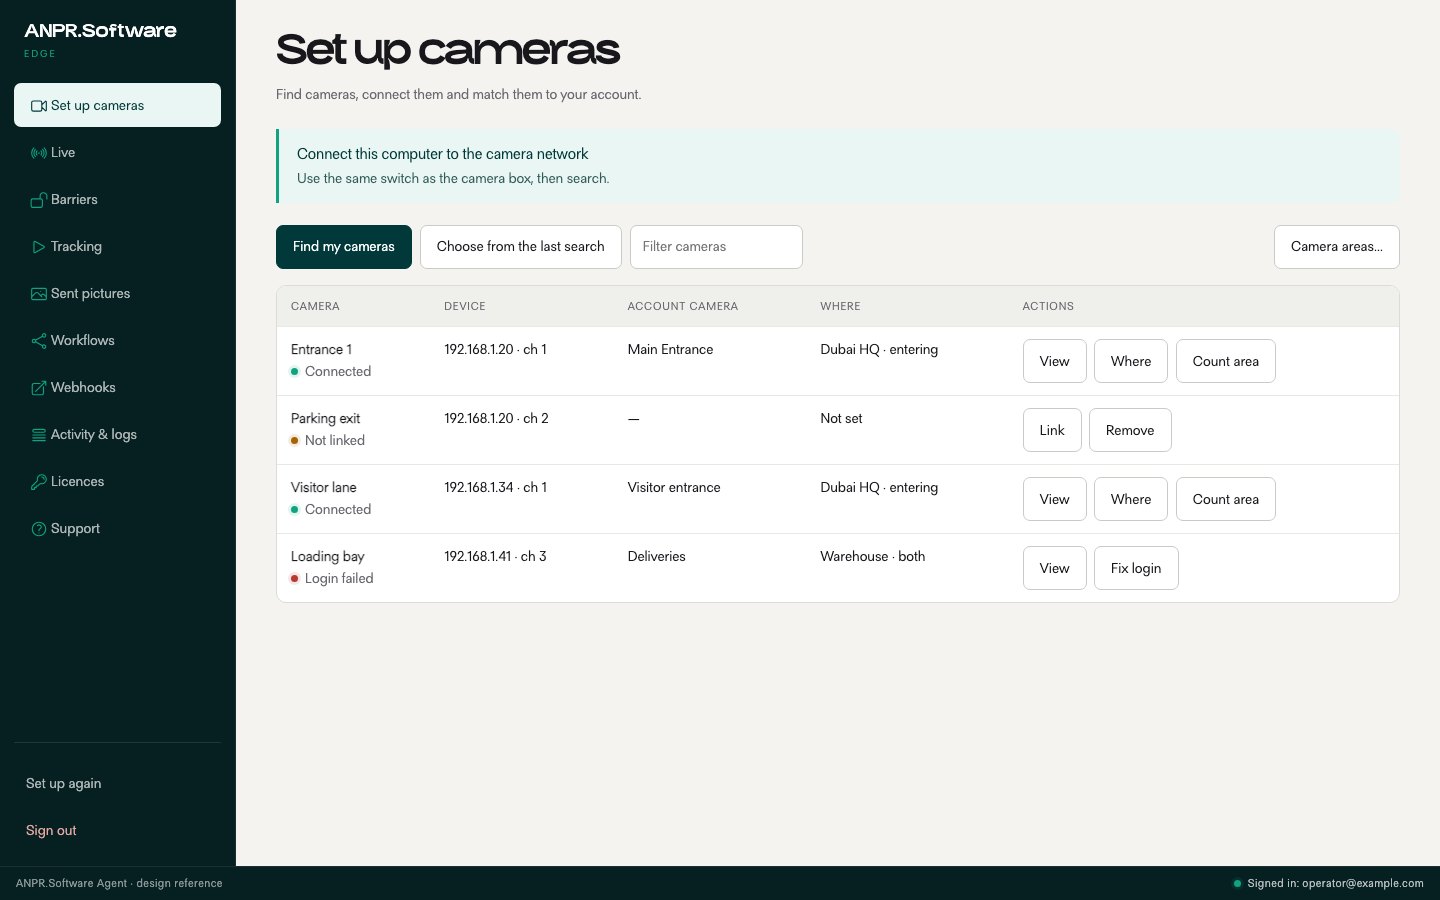Click signed-in status operator@example.com
The width and height of the screenshot is (1440, 900).
point(1328,883)
